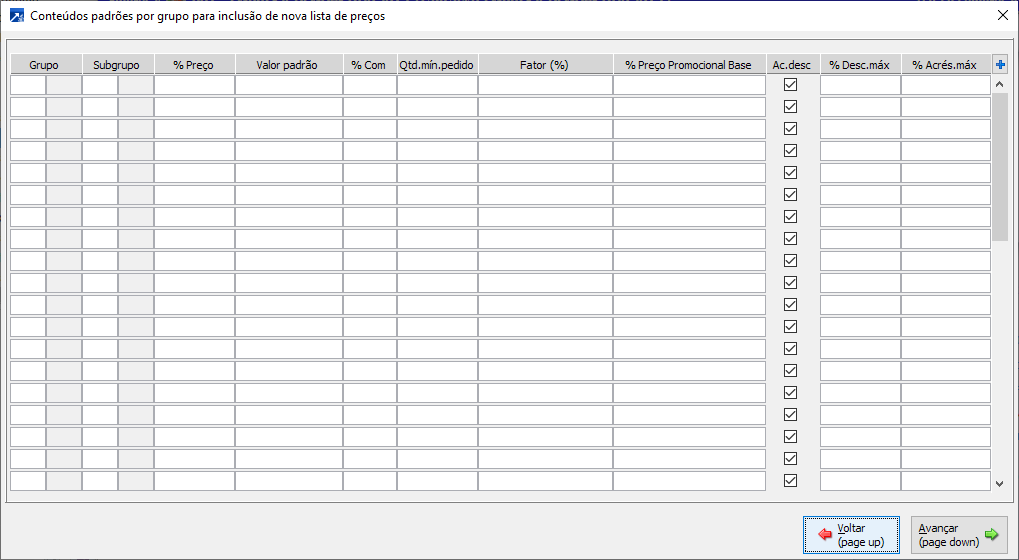Click the grid scrollbar down arrow
Image resolution: width=1019 pixels, height=560 pixels.
pos(1000,483)
